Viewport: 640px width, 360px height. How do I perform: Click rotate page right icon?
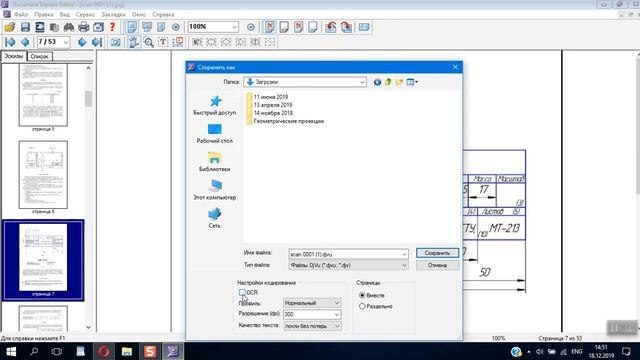(346, 27)
